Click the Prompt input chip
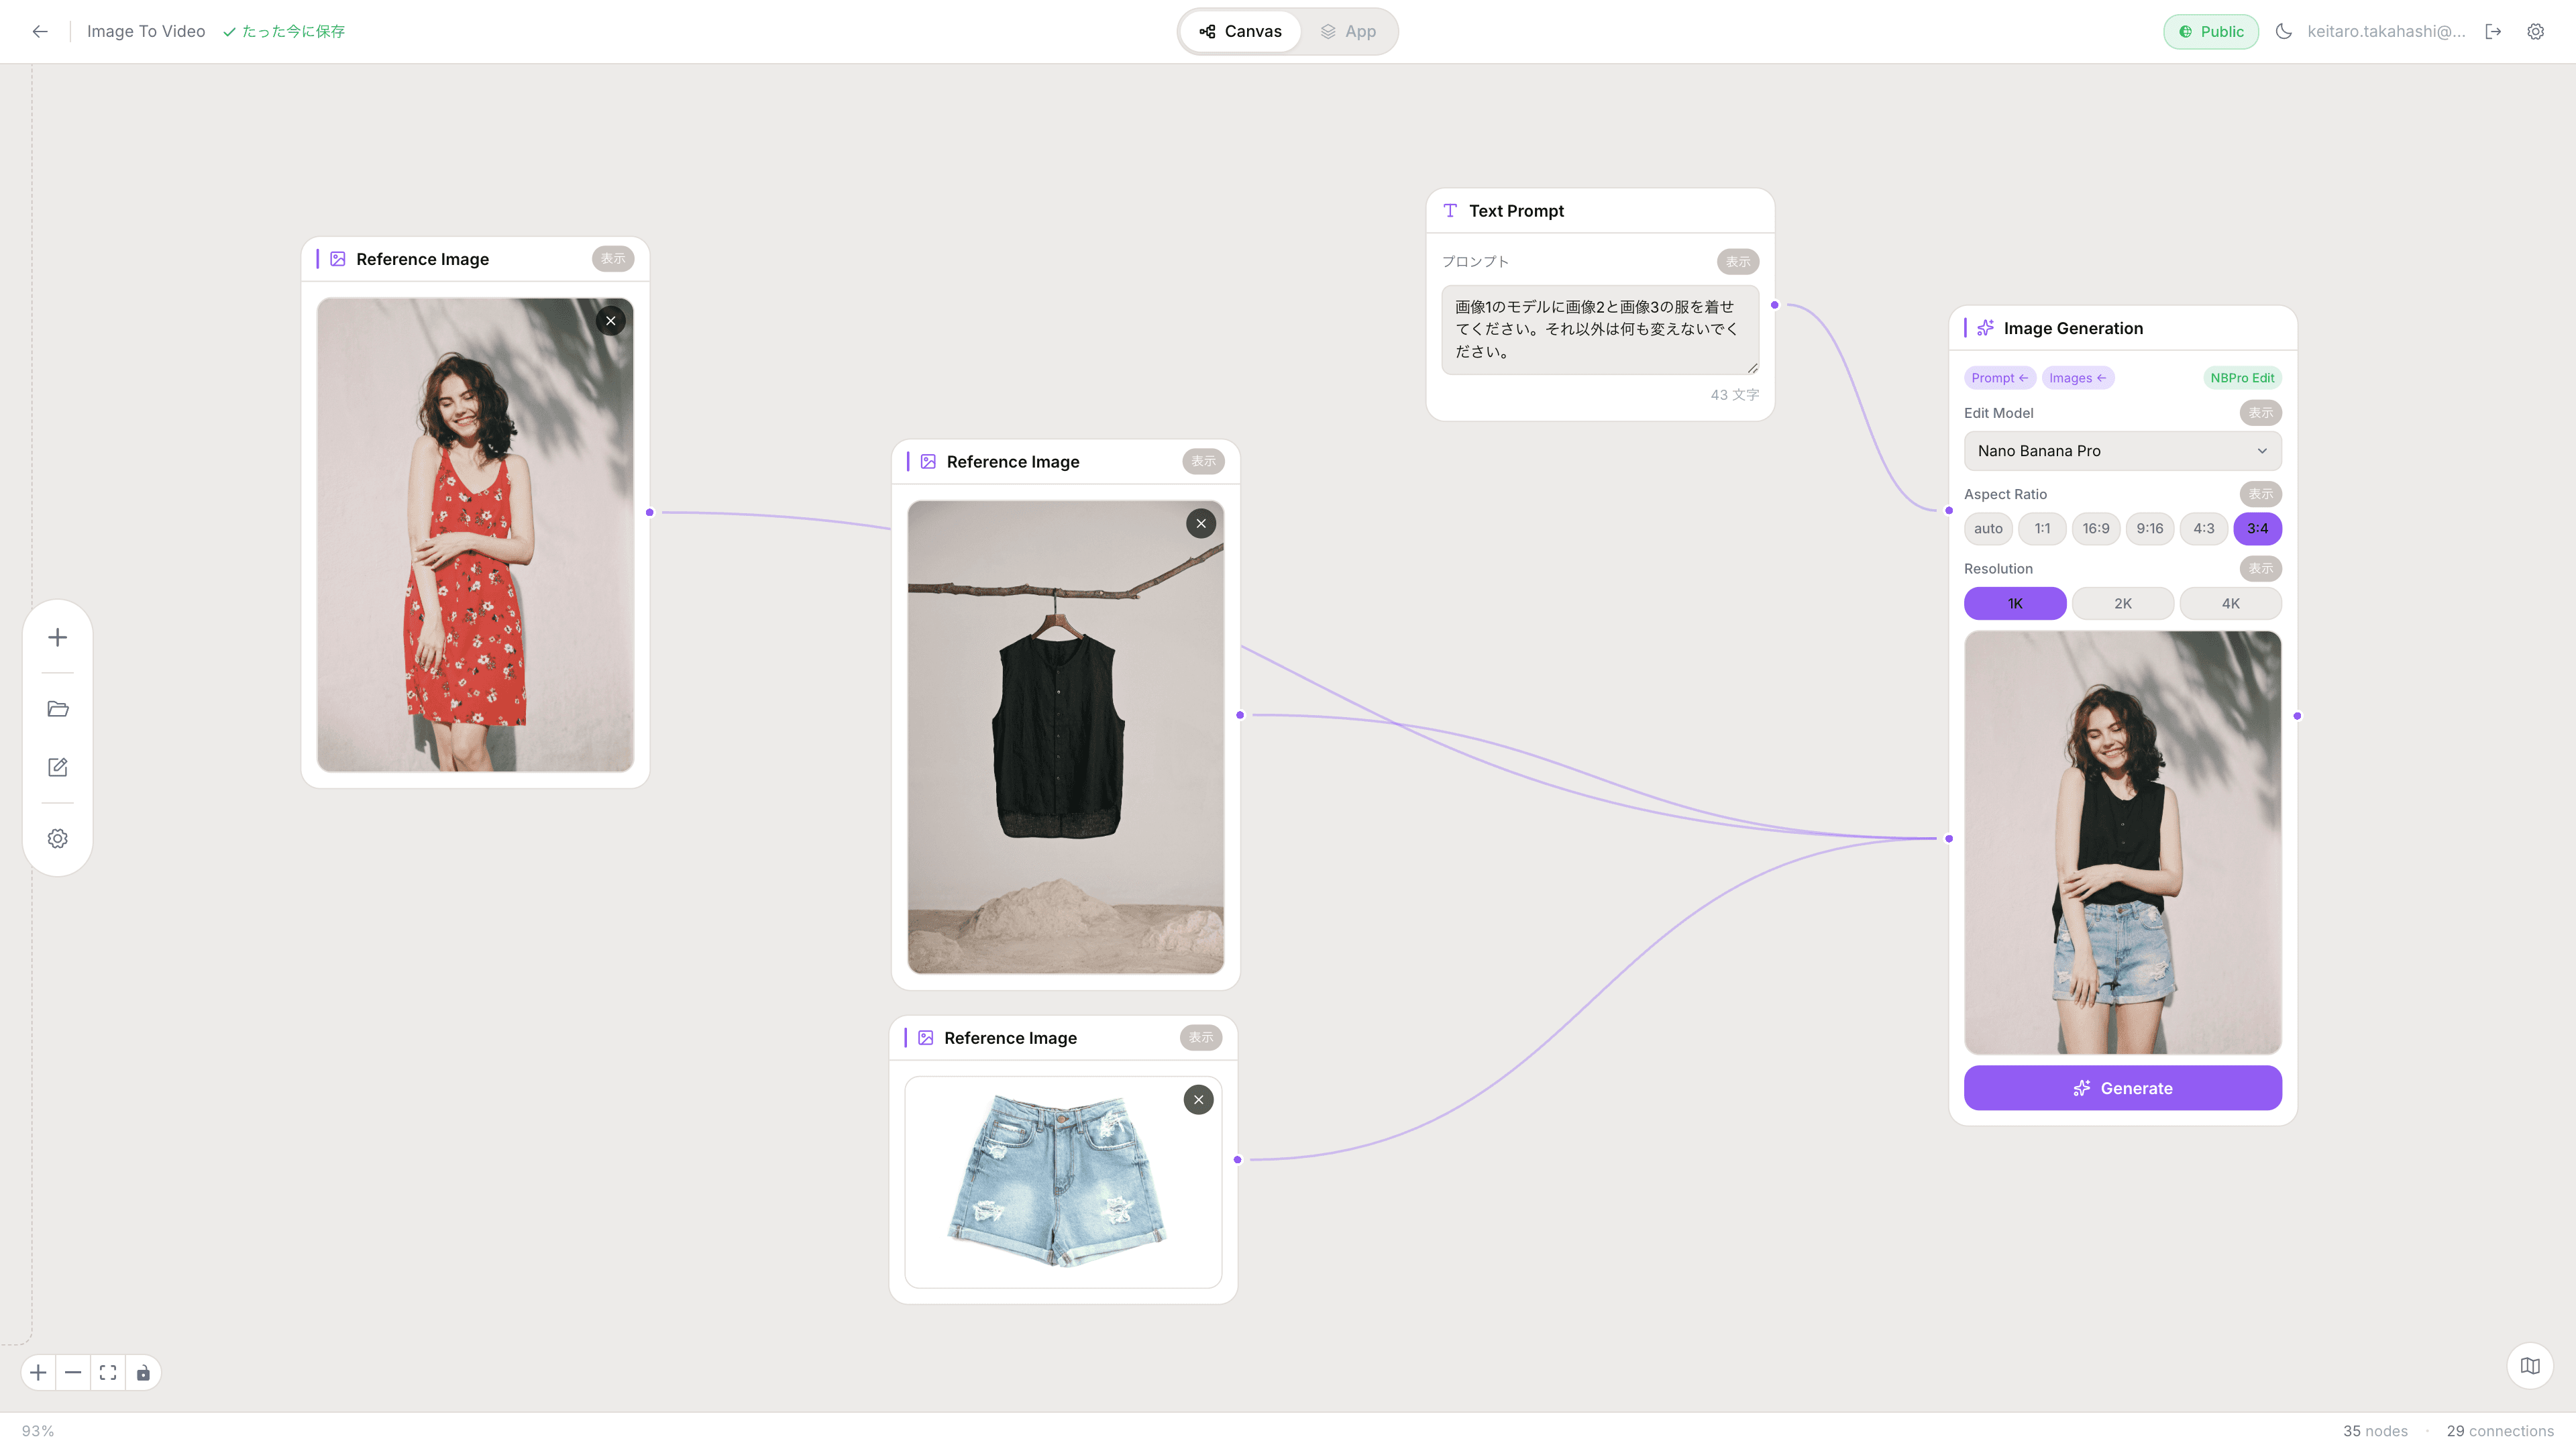 [1998, 378]
